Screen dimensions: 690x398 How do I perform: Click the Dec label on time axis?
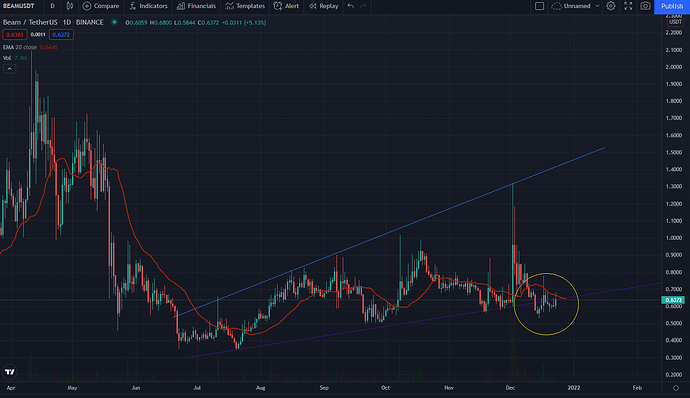(510, 388)
